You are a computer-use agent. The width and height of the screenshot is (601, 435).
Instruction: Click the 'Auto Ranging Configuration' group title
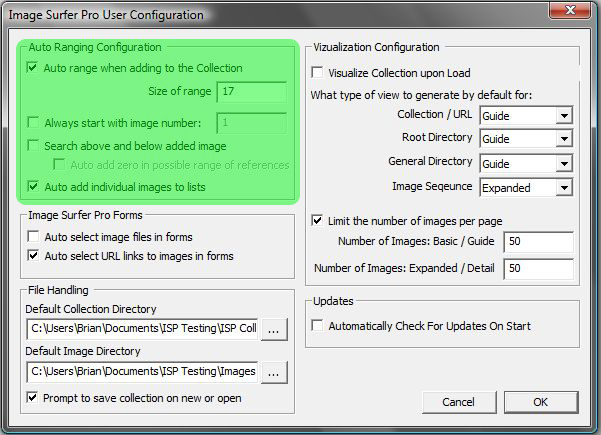pyautogui.click(x=95, y=47)
